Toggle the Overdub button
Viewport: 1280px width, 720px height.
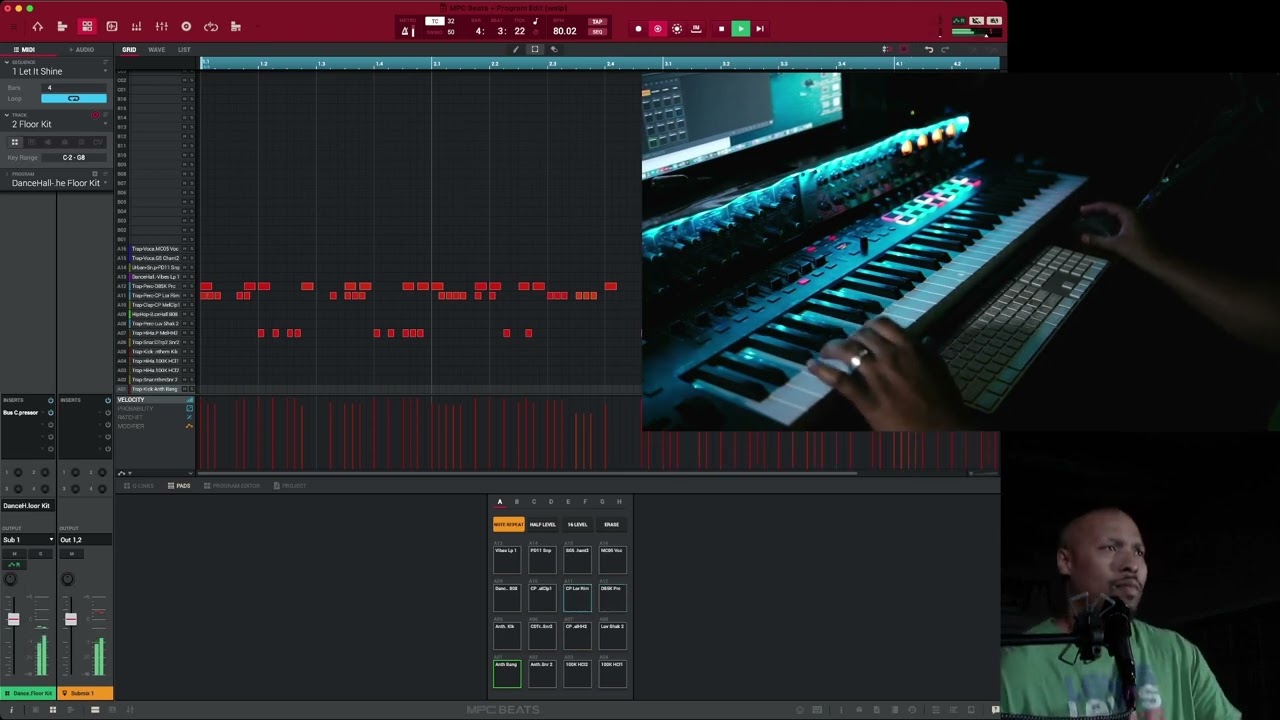pyautogui.click(x=657, y=29)
